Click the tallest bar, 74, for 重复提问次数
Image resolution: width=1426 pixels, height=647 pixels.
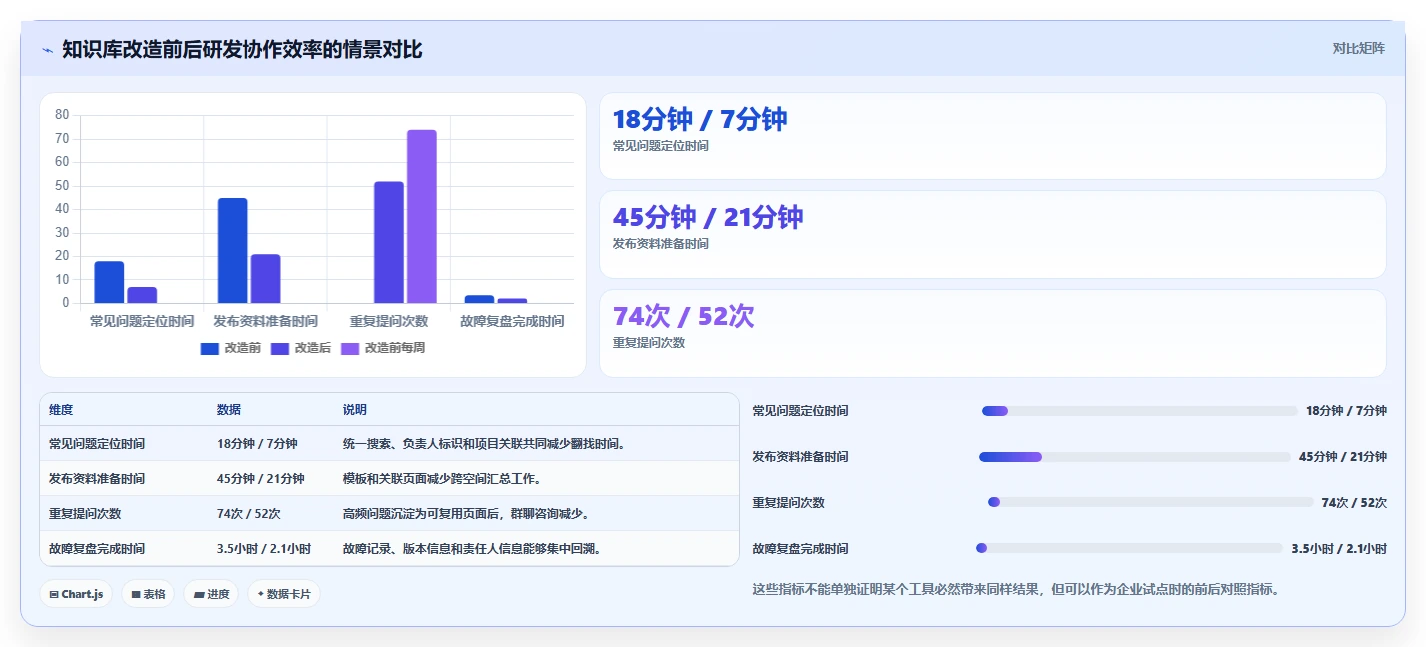(x=422, y=216)
